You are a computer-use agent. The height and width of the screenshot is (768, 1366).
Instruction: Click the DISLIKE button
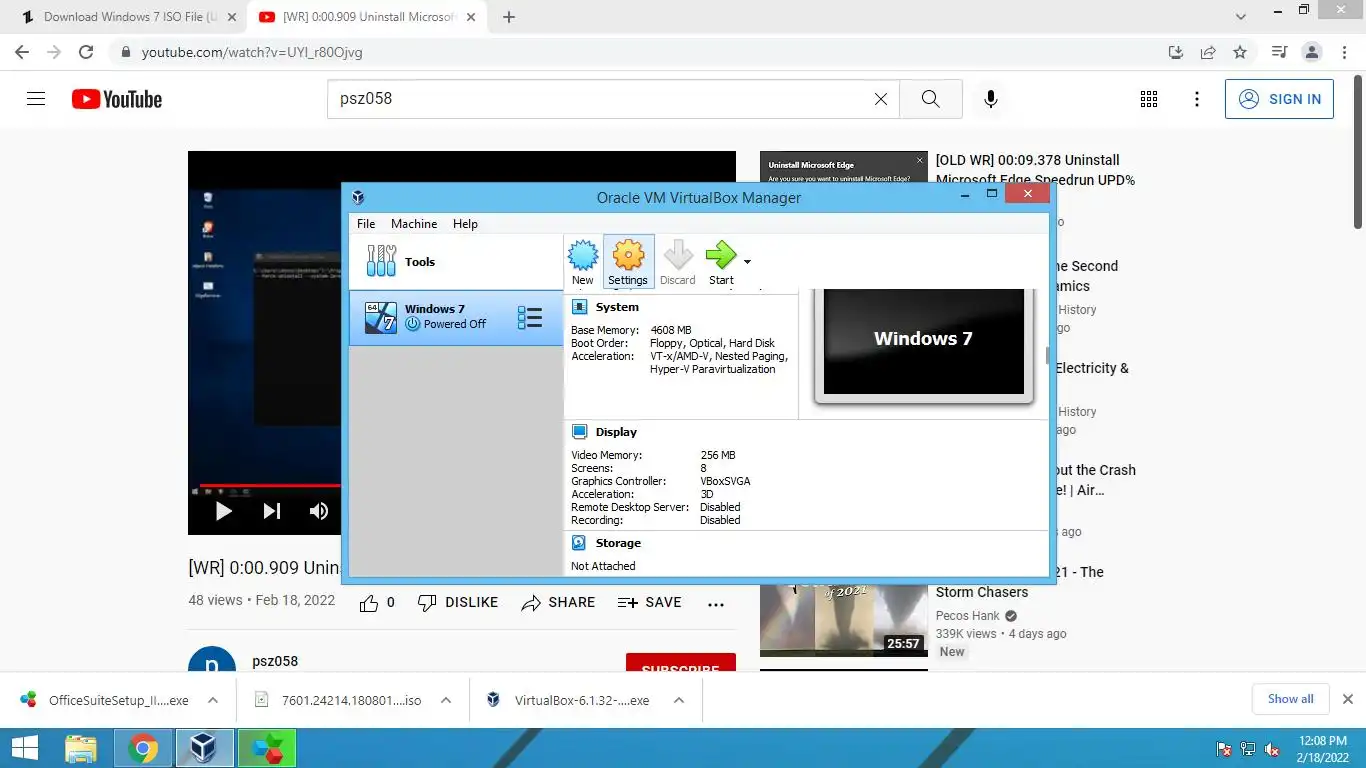(458, 603)
